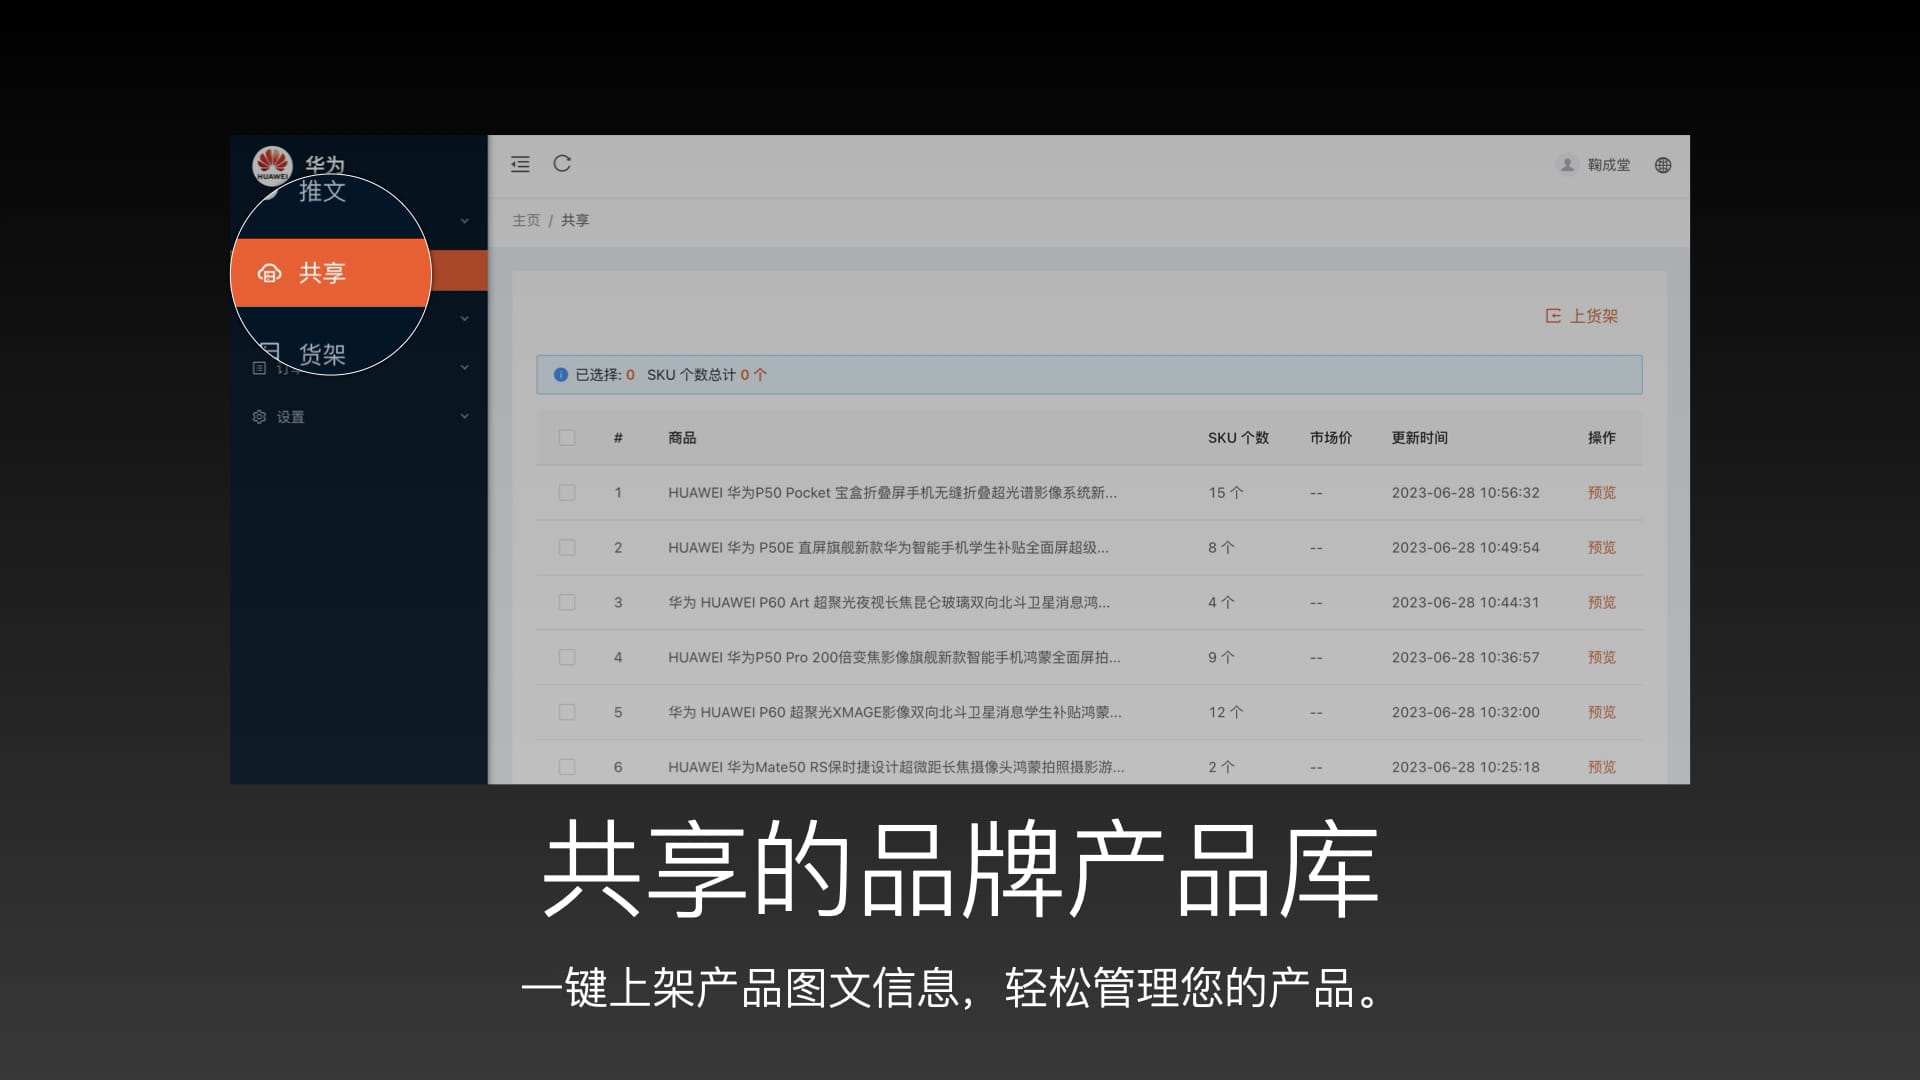
Task: Click the user avatar icon
Action: point(1567,165)
